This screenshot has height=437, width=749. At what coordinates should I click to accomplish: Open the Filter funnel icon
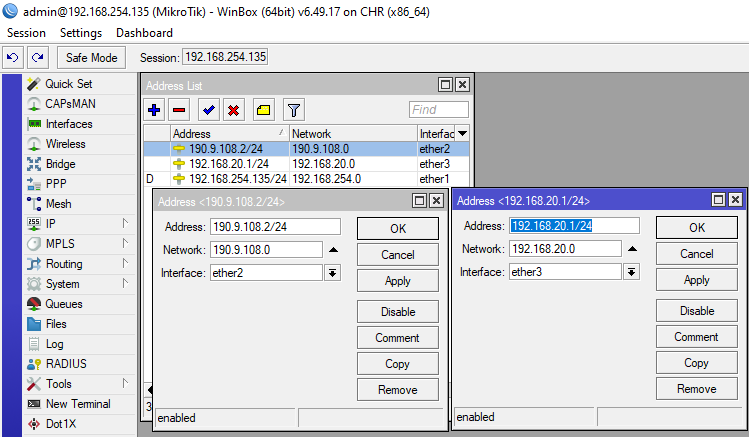pos(294,110)
